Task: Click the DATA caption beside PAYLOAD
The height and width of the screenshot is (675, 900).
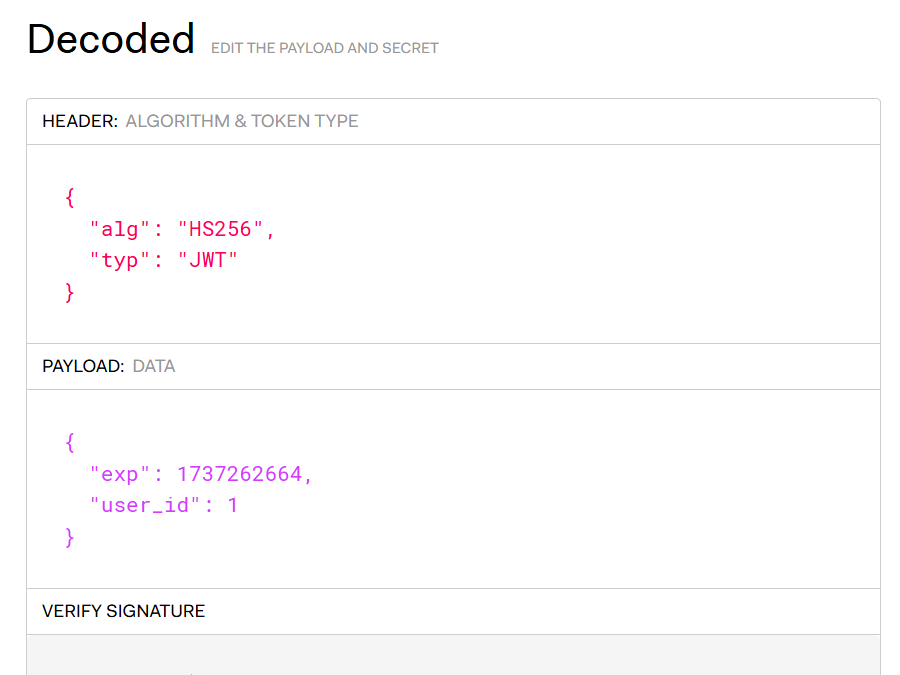Action: coord(153,366)
